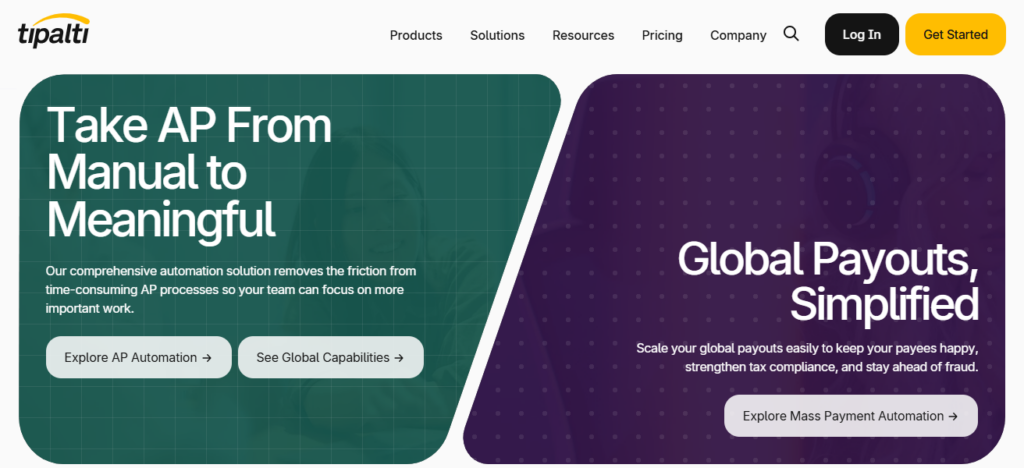The width and height of the screenshot is (1024, 468).
Task: Click the comprehensive automation solution paragraph
Action: 231,290
